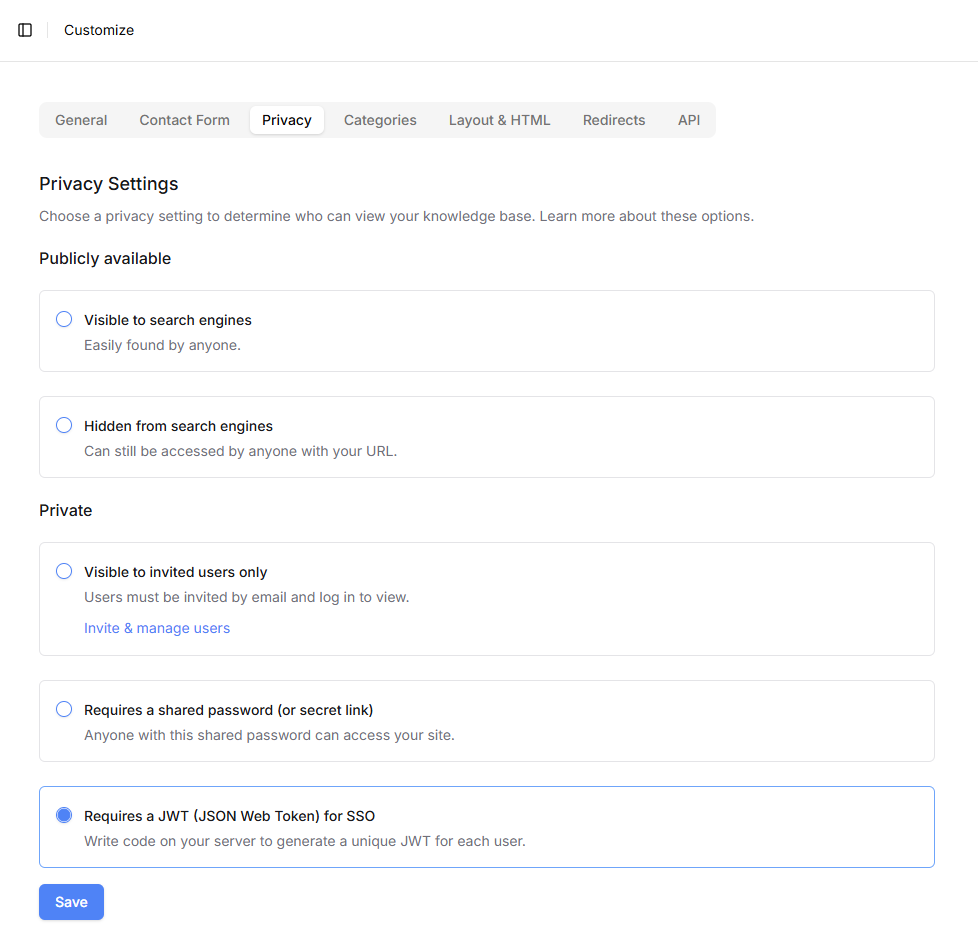Click the Requires a shared password label
This screenshot has width=978, height=932.
[228, 710]
